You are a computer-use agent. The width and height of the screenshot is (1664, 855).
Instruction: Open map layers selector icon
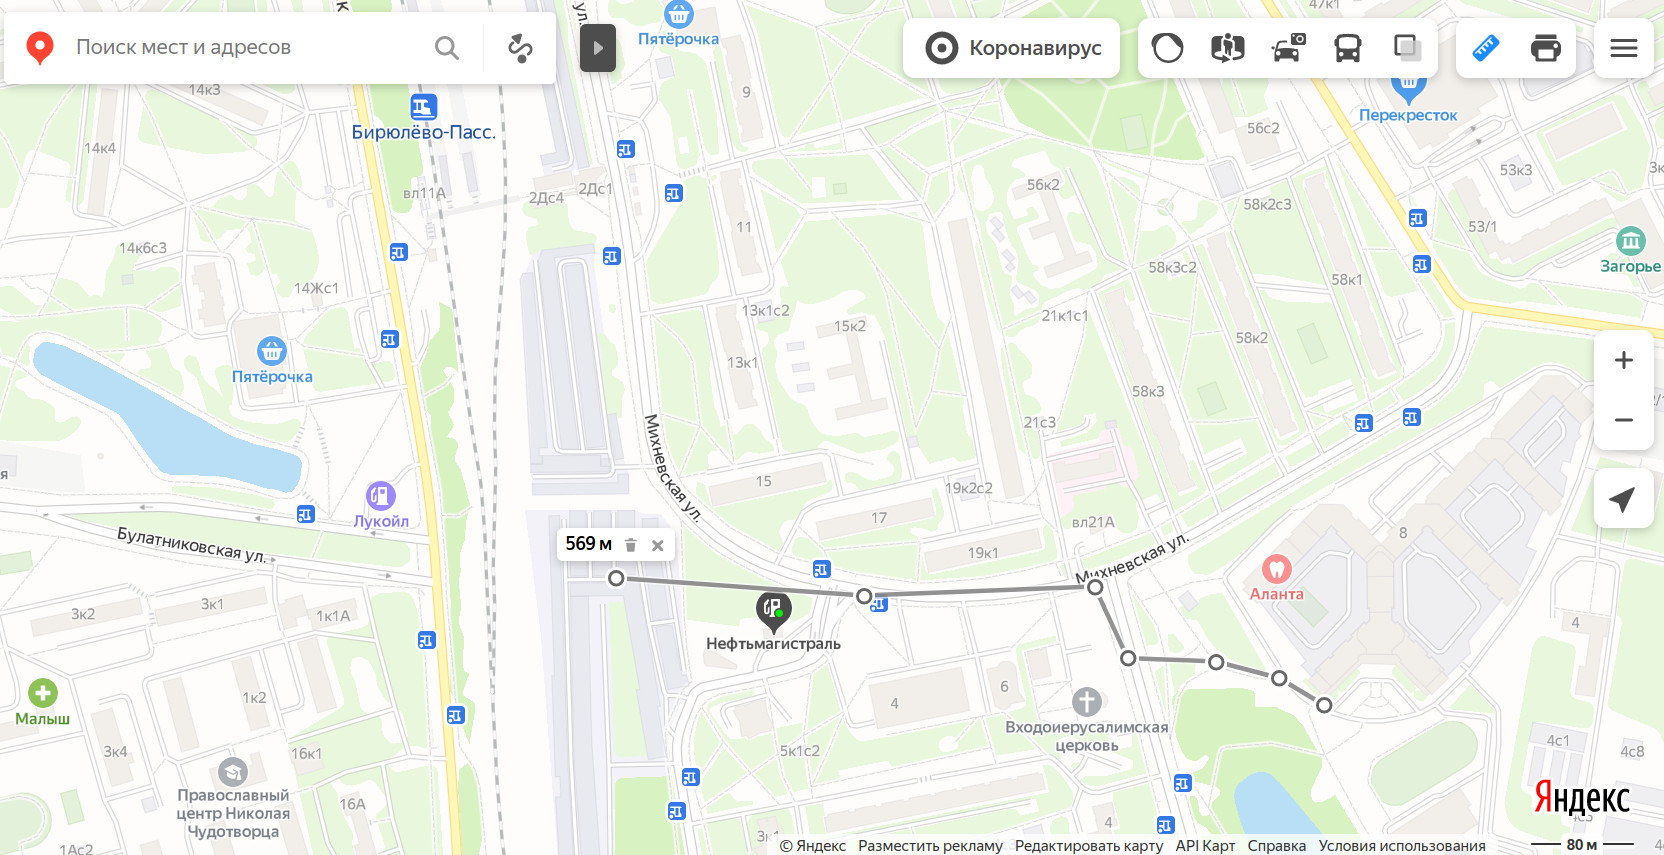[1407, 48]
